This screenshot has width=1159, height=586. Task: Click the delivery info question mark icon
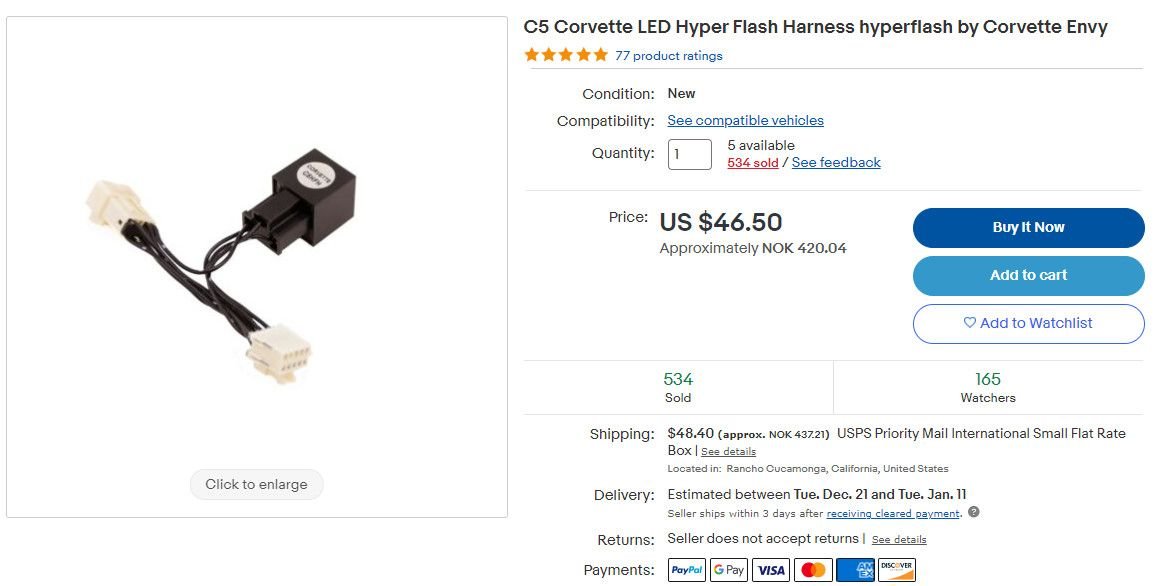[974, 513]
